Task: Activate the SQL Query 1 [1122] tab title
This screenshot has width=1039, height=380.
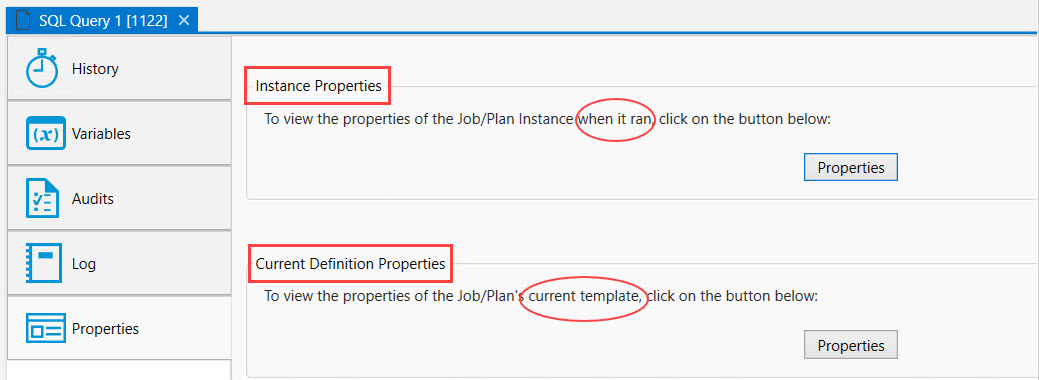Action: pyautogui.click(x=103, y=21)
